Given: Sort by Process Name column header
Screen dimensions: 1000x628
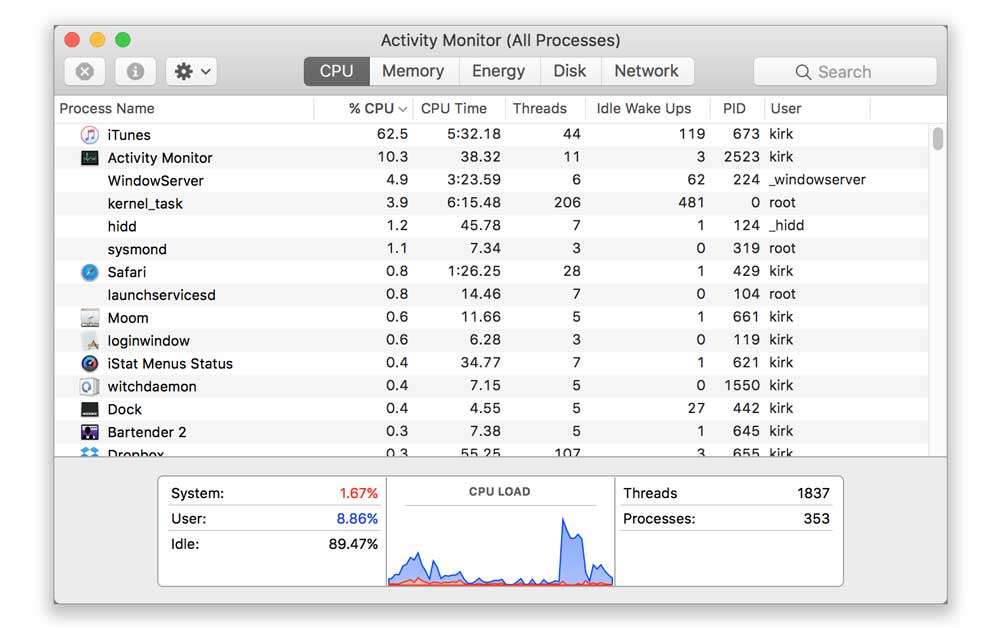Looking at the screenshot, I should tap(107, 108).
